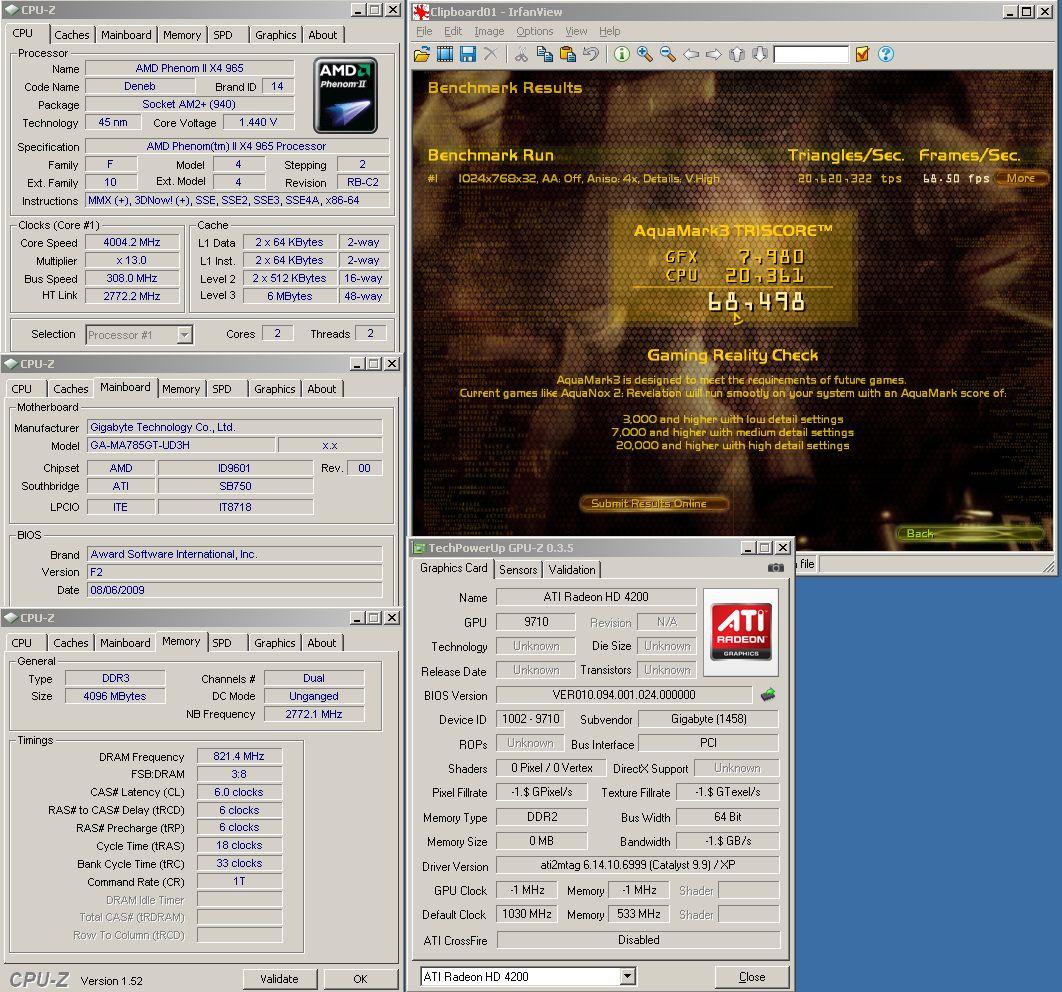The image size is (1062, 992).
Task: Click the Core Speed value 4004.2 MHz
Action: [x=132, y=242]
